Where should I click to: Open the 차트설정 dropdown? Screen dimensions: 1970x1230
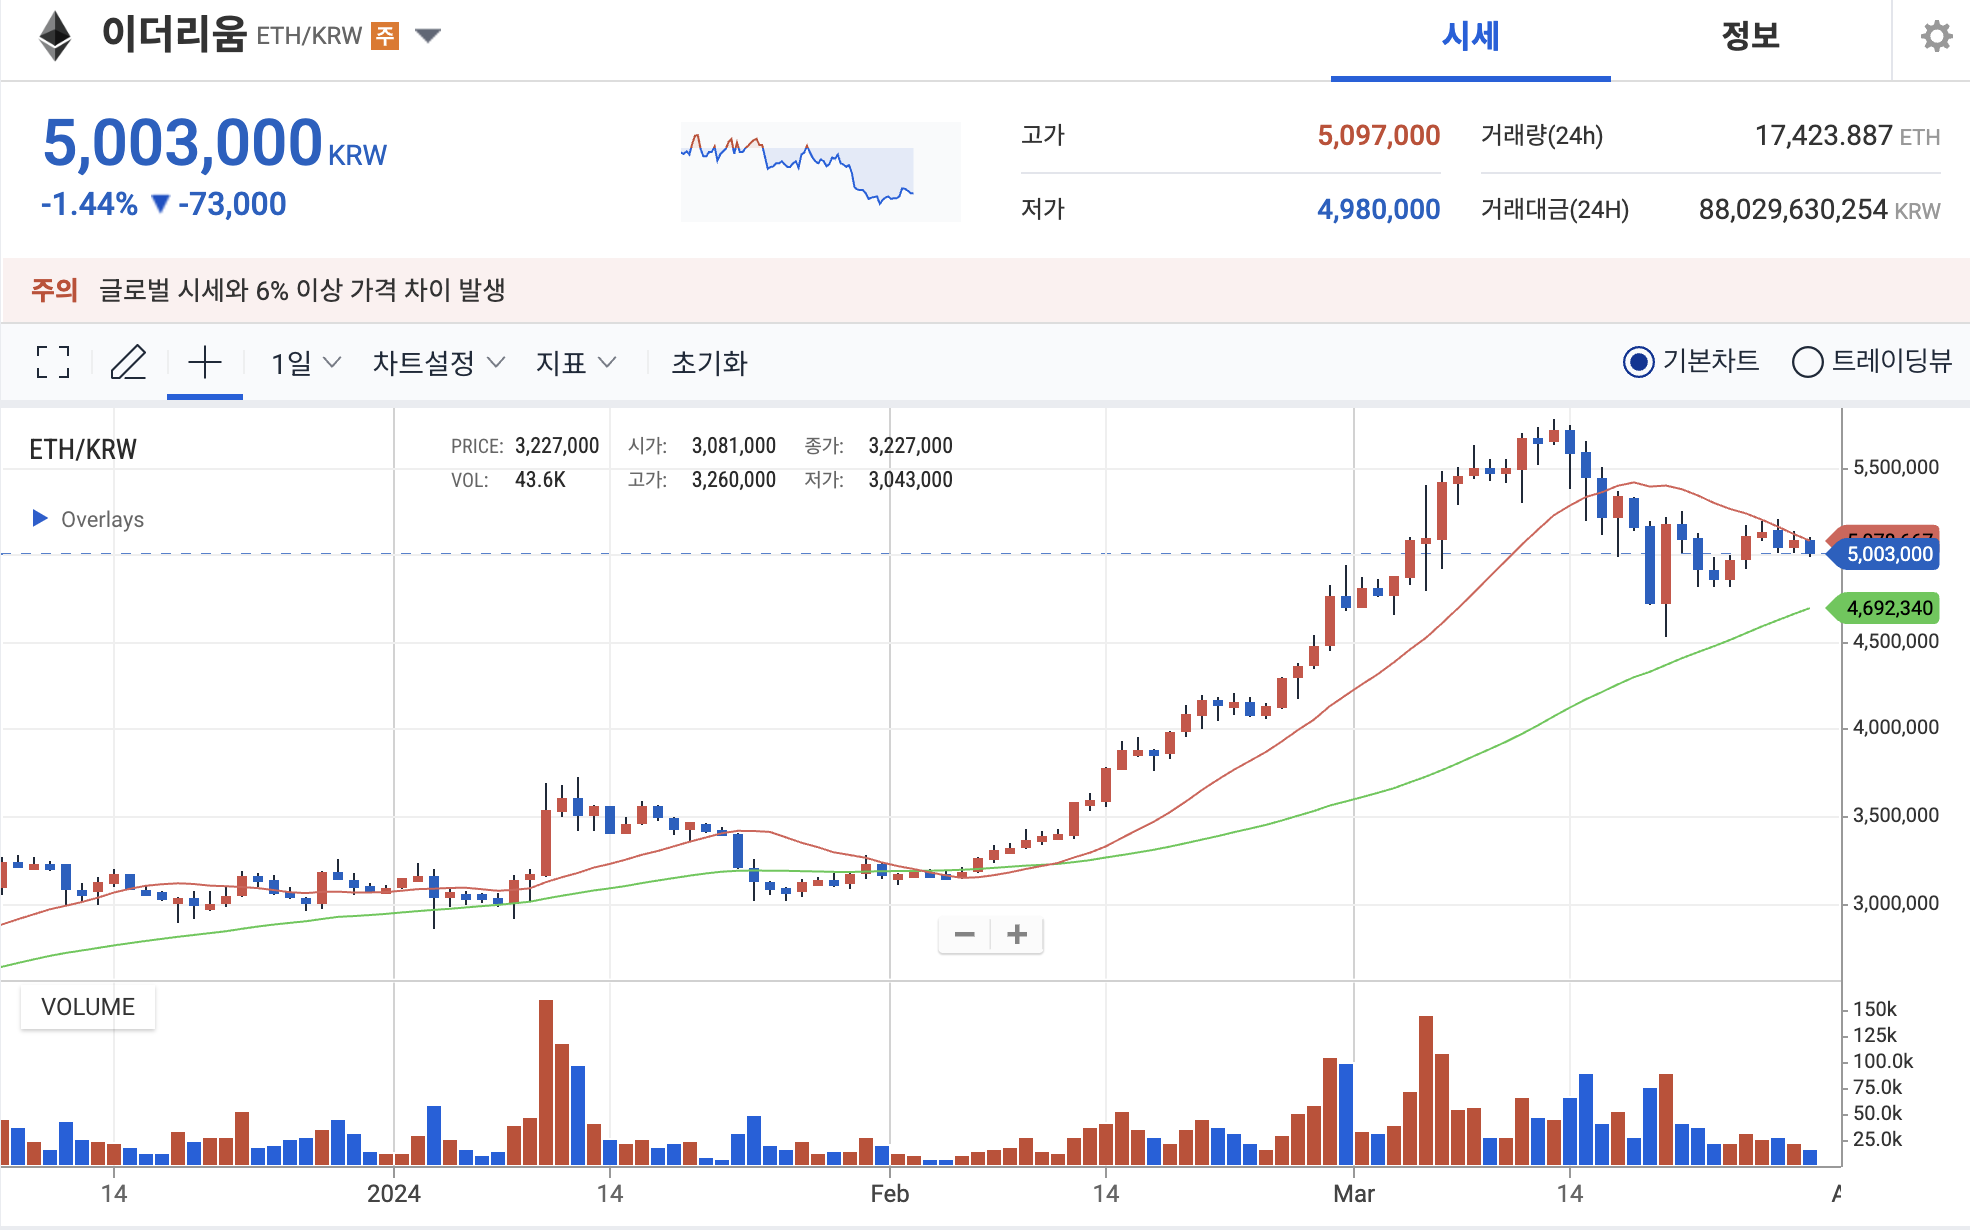438,362
